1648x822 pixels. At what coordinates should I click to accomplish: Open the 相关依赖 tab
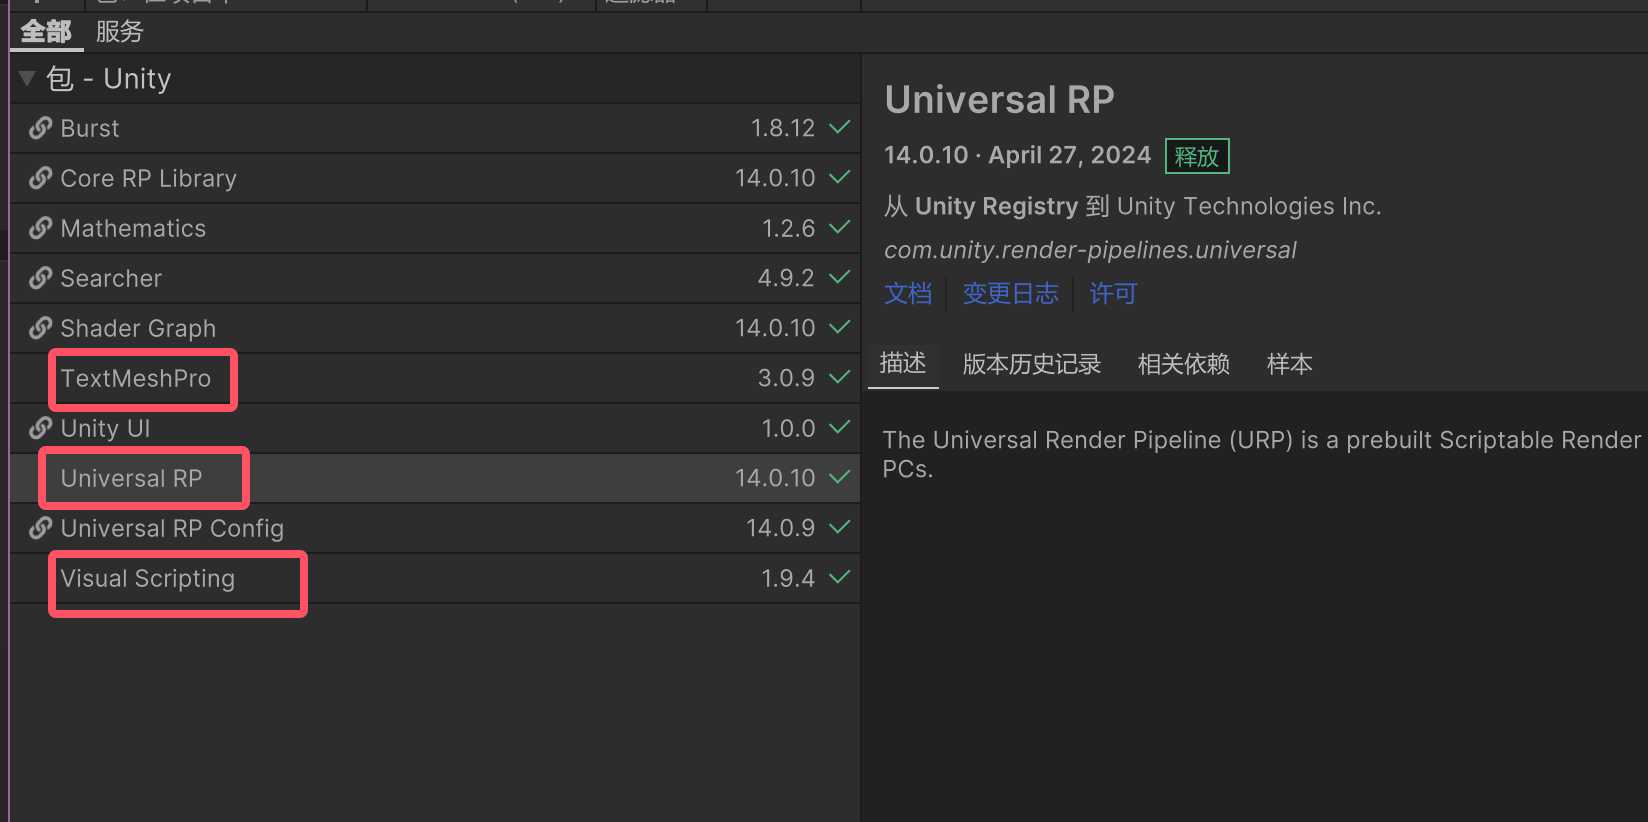(x=1184, y=364)
